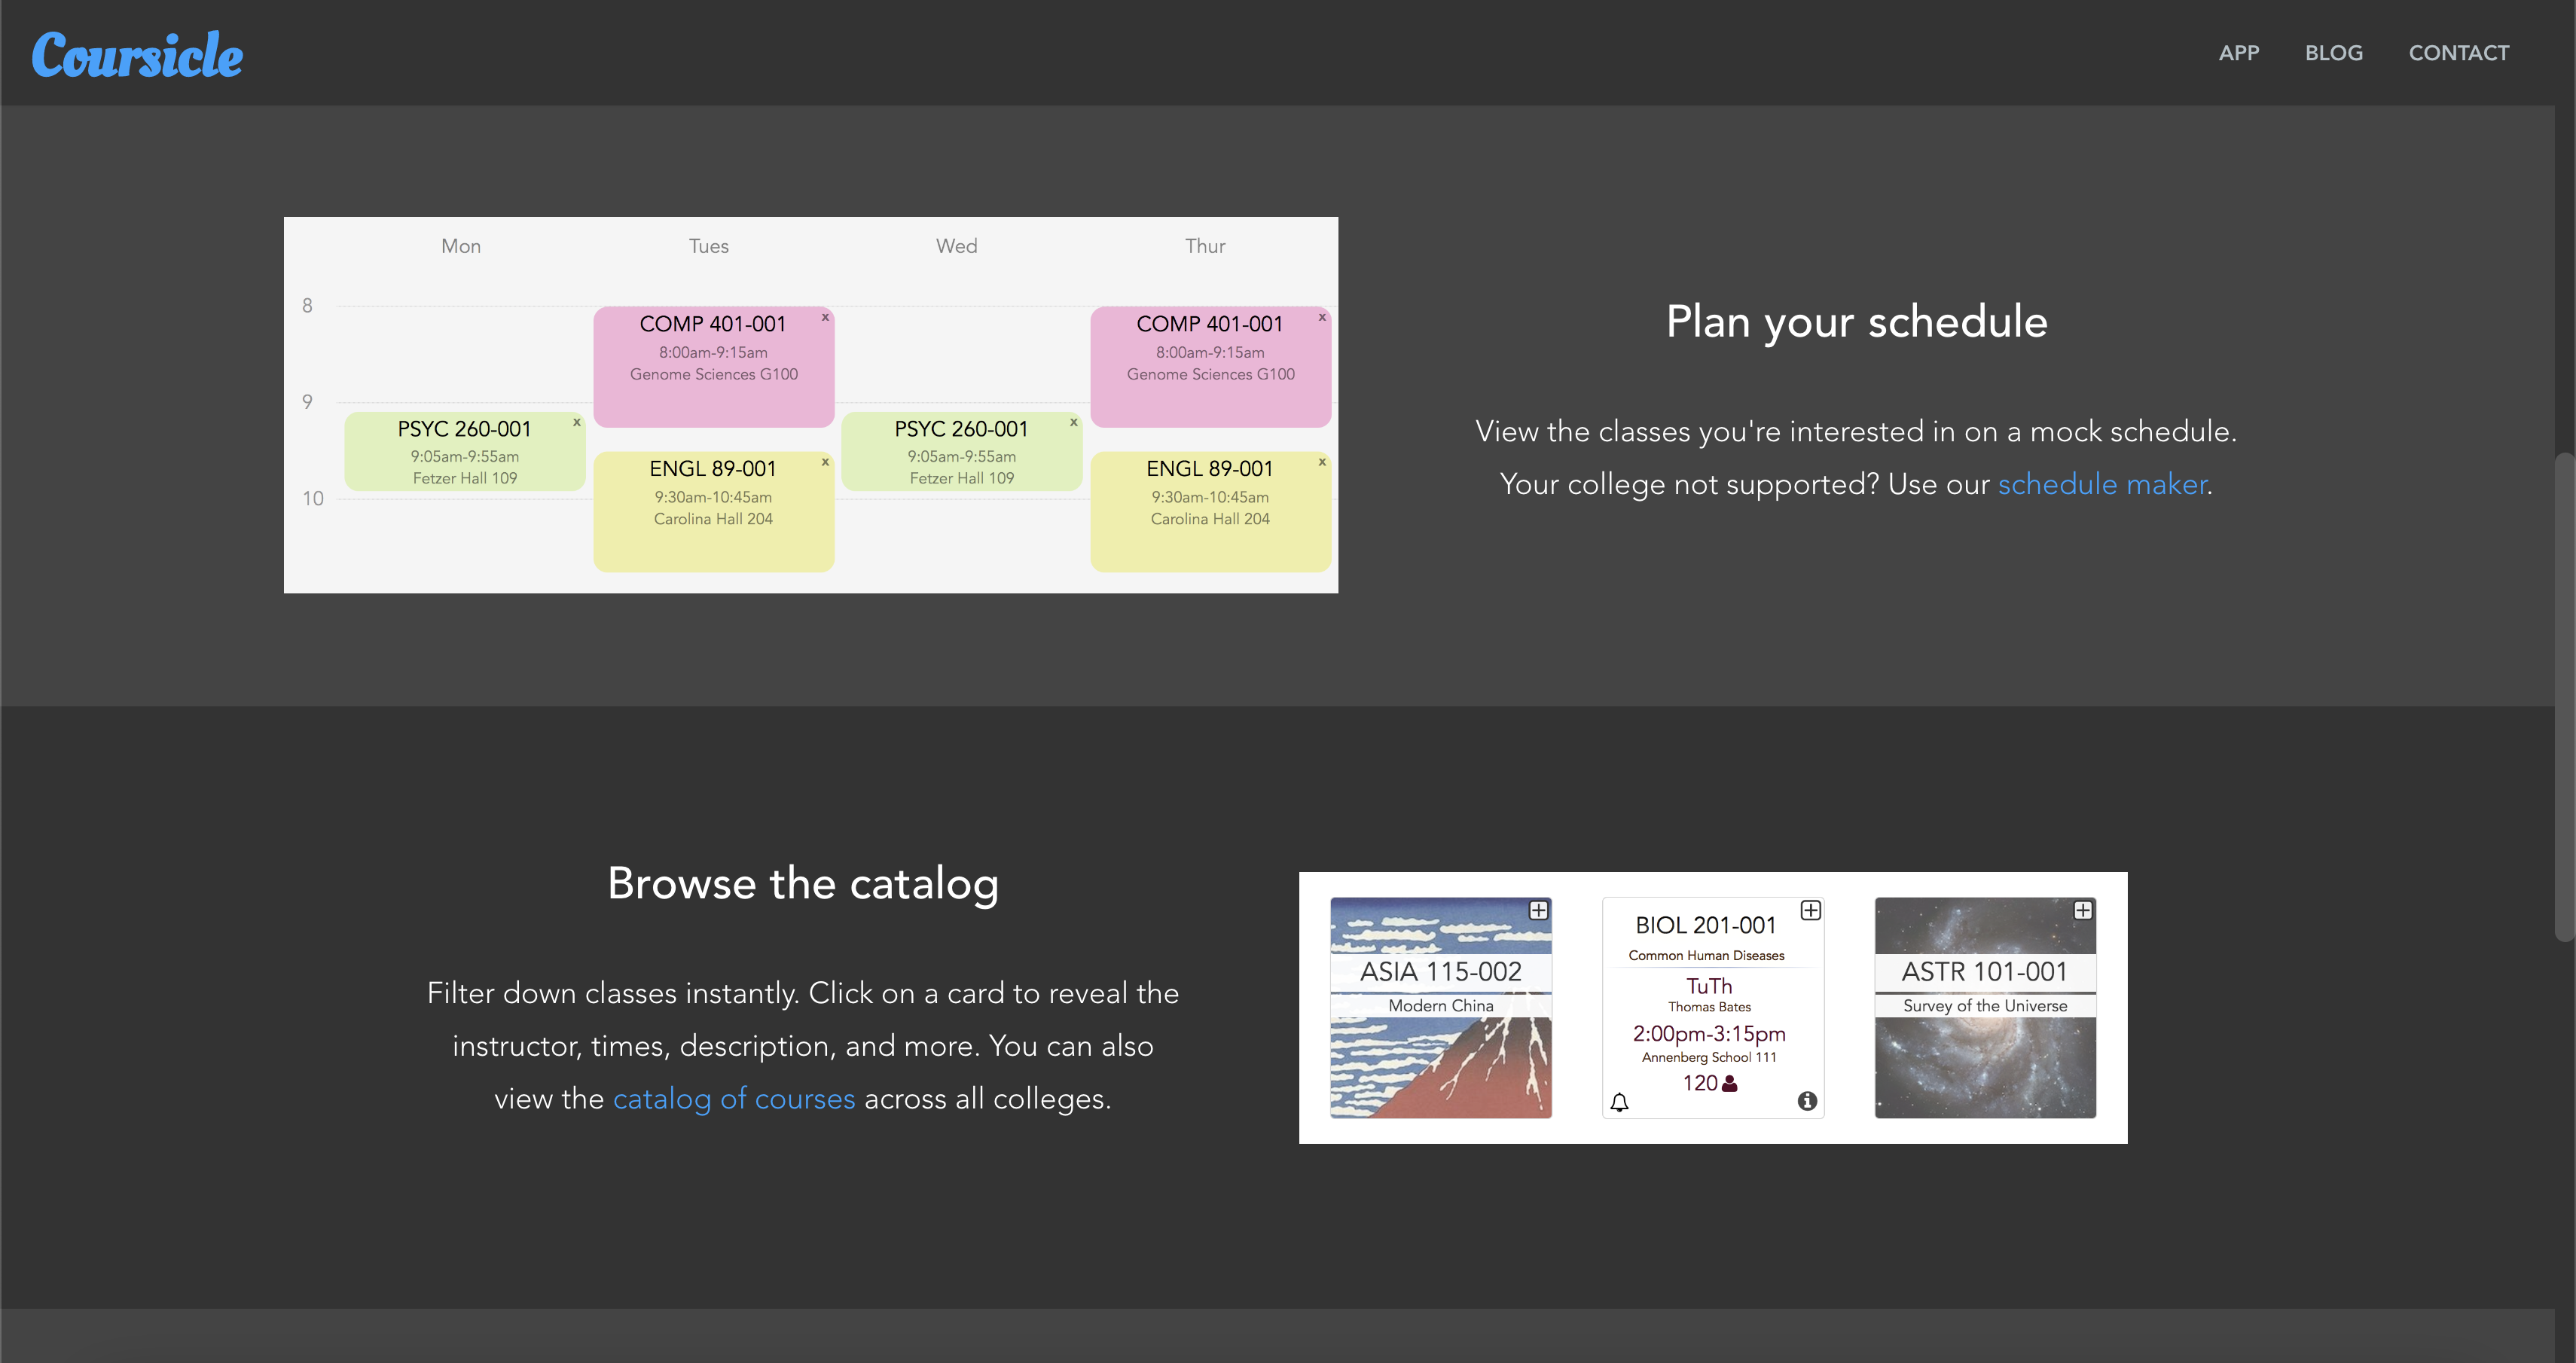Image resolution: width=2576 pixels, height=1363 pixels.
Task: Click the info icon on BIOL 201-001 card
Action: (1807, 1101)
